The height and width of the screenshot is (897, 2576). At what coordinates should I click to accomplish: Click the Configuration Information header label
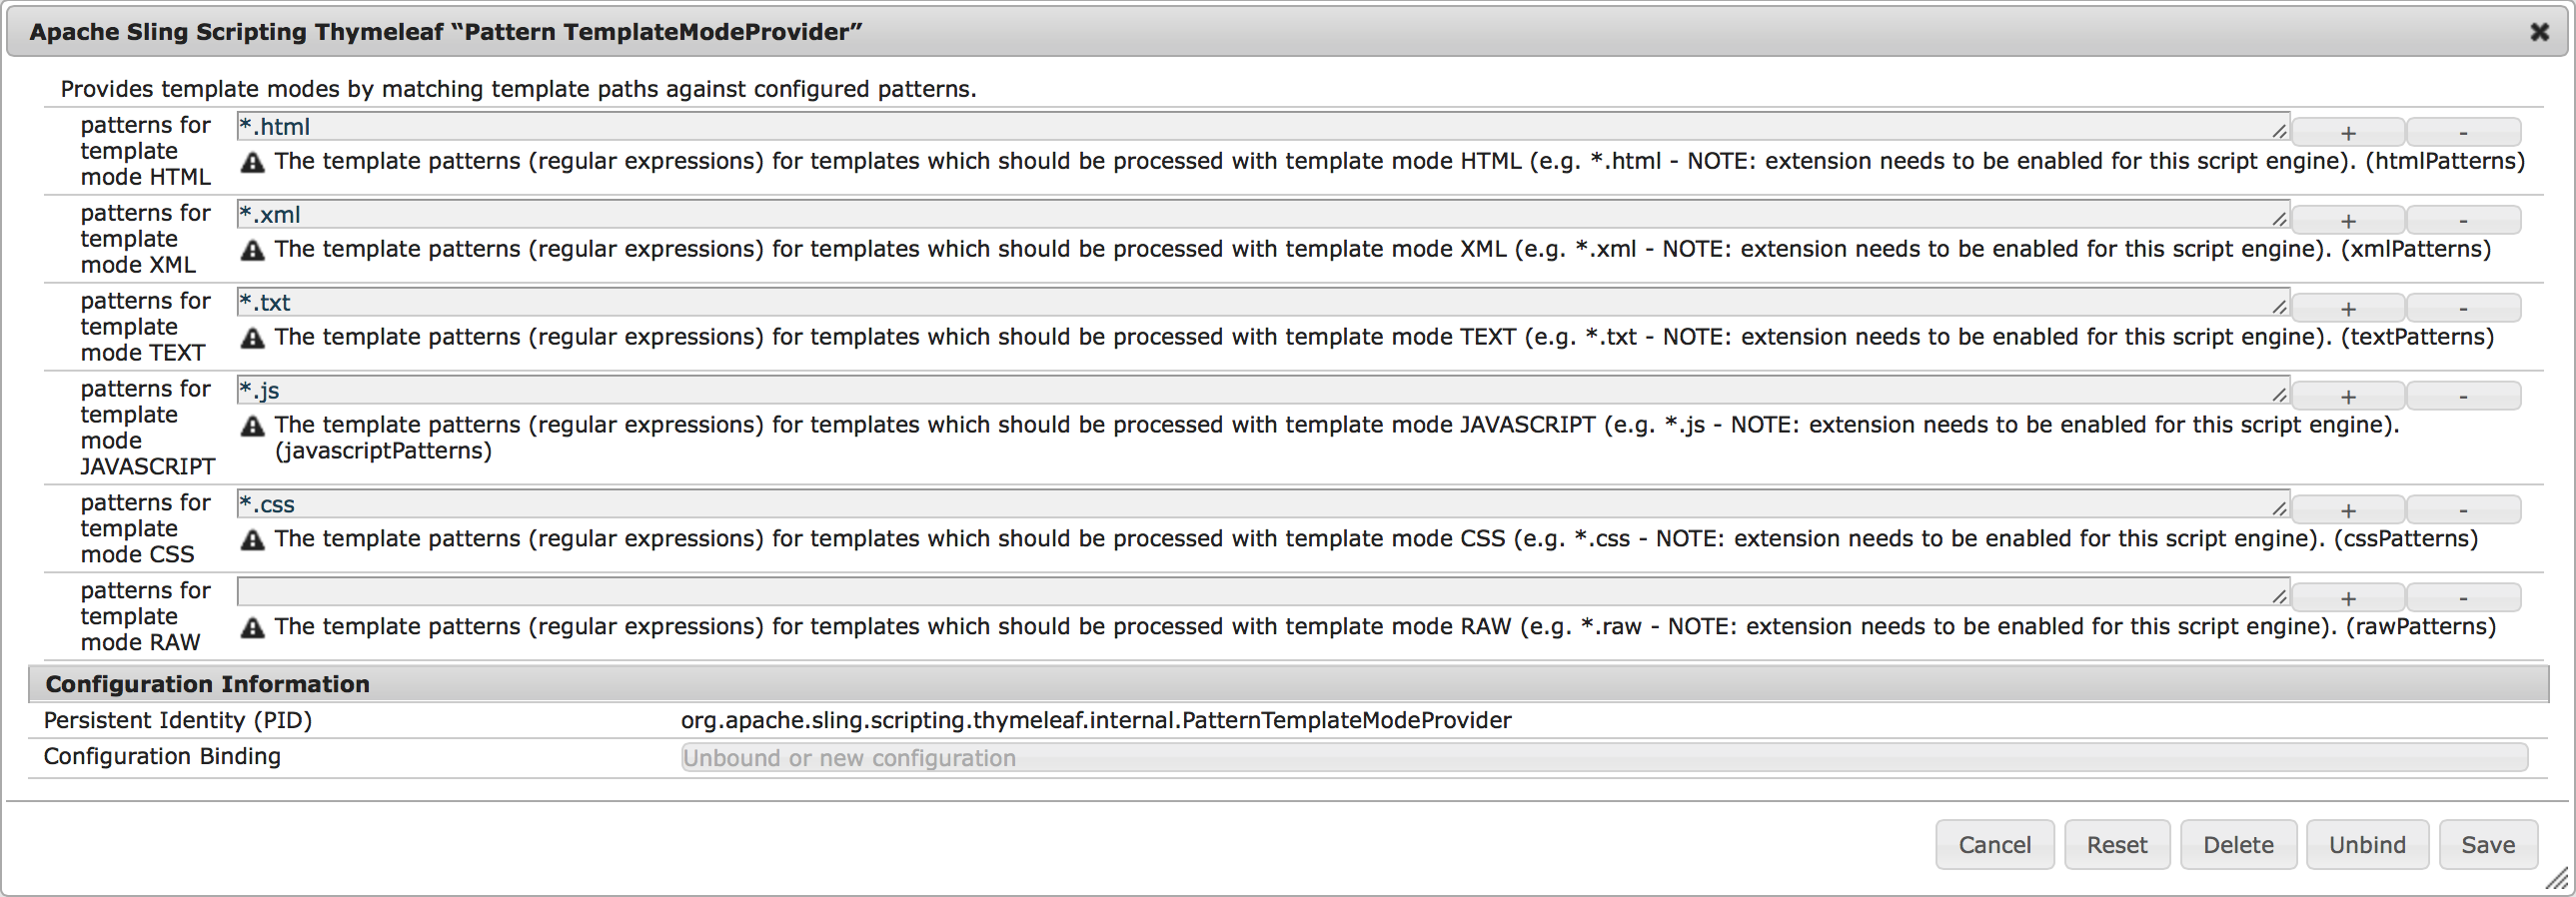coord(206,684)
